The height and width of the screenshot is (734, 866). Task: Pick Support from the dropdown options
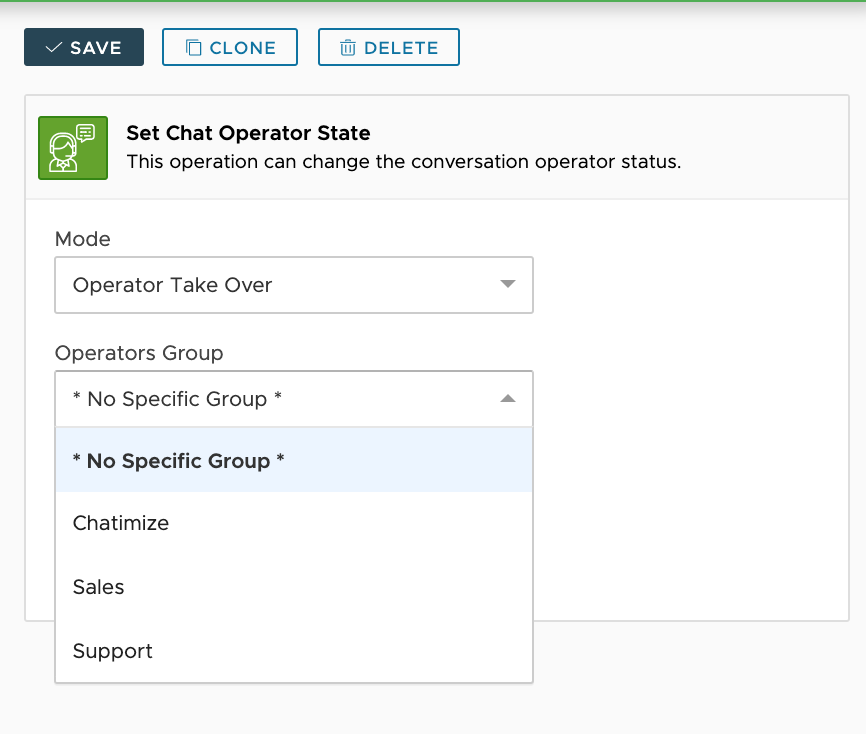113,651
